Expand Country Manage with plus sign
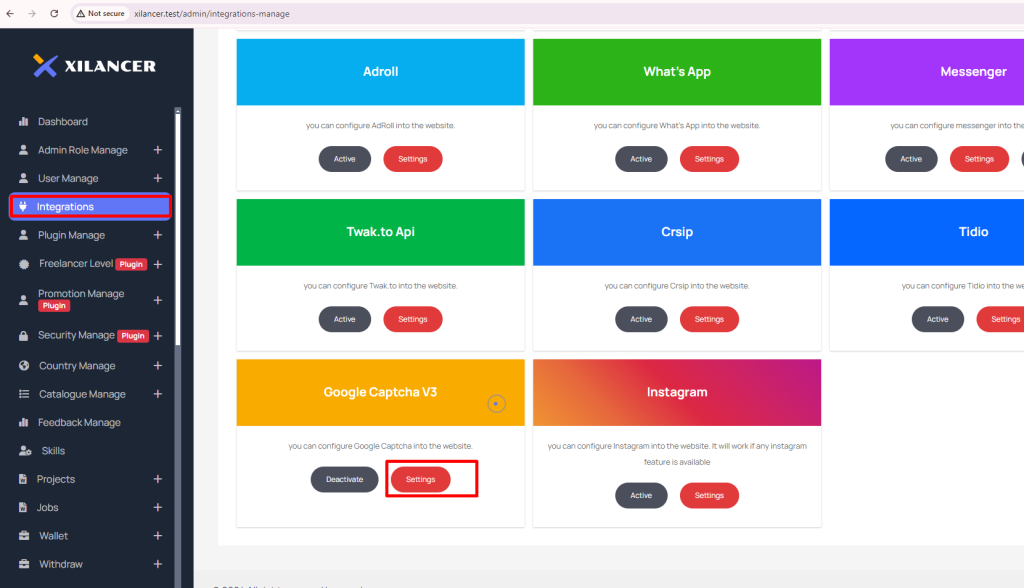The height and width of the screenshot is (588, 1024). click(x=157, y=365)
